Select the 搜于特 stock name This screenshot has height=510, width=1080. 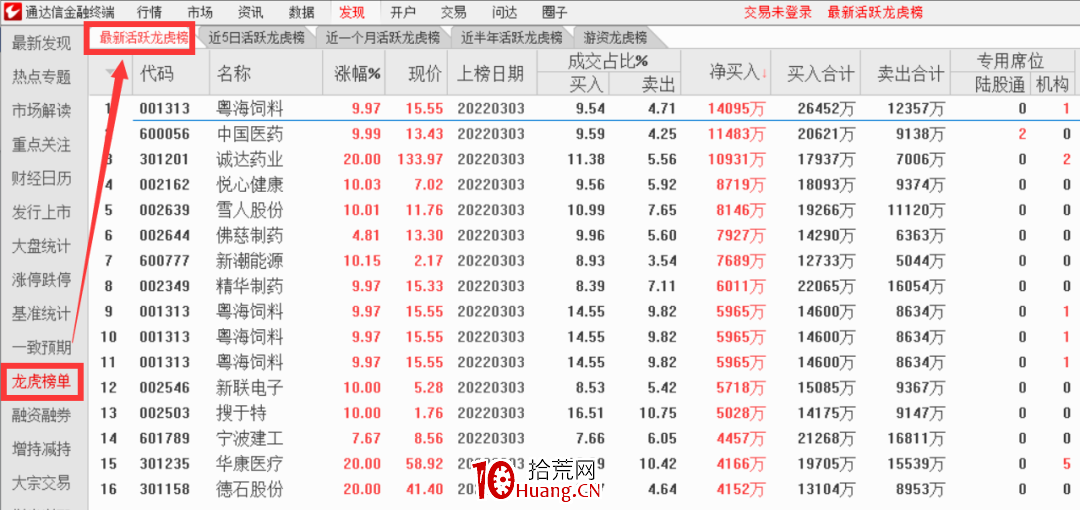(242, 413)
